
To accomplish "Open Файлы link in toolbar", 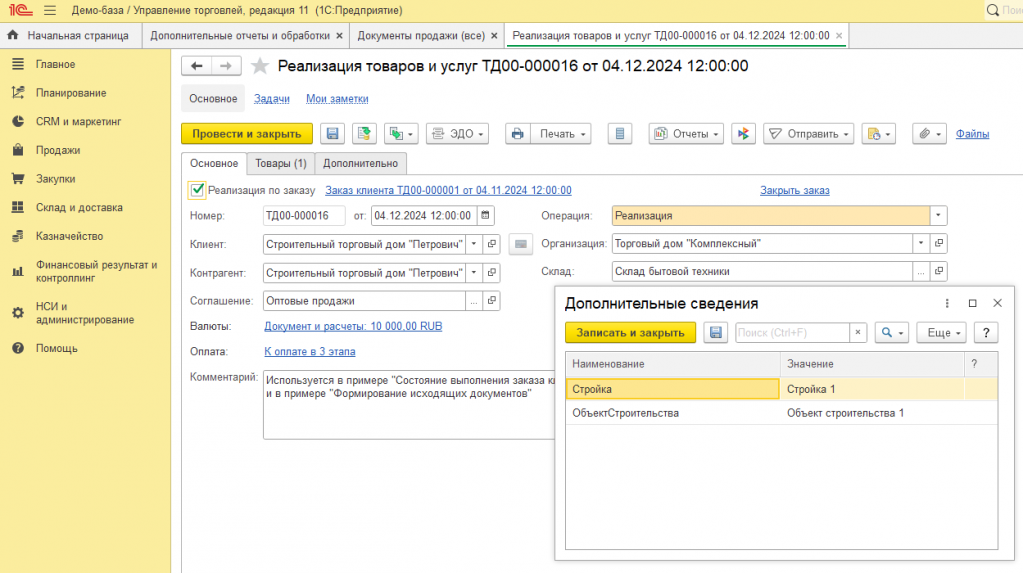I will [x=972, y=134].
